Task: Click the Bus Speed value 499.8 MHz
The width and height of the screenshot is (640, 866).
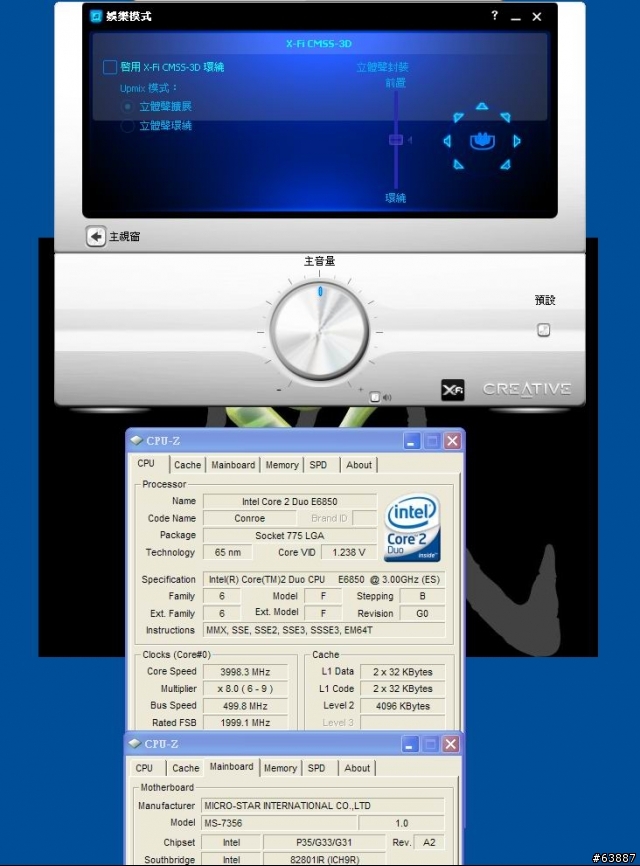Action: tap(246, 706)
